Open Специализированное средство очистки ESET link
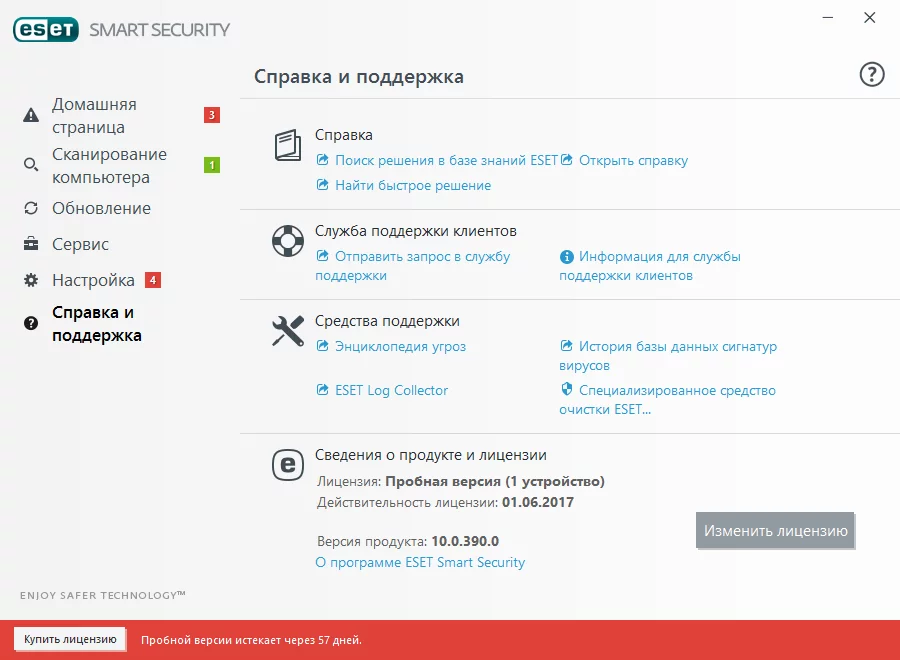 coord(668,399)
